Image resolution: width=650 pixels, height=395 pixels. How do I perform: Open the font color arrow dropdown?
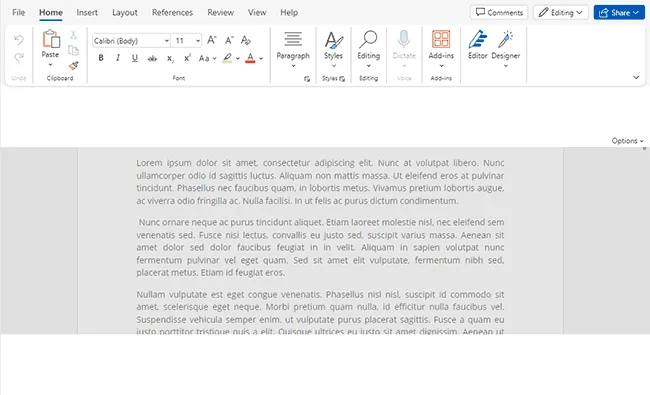coord(261,58)
